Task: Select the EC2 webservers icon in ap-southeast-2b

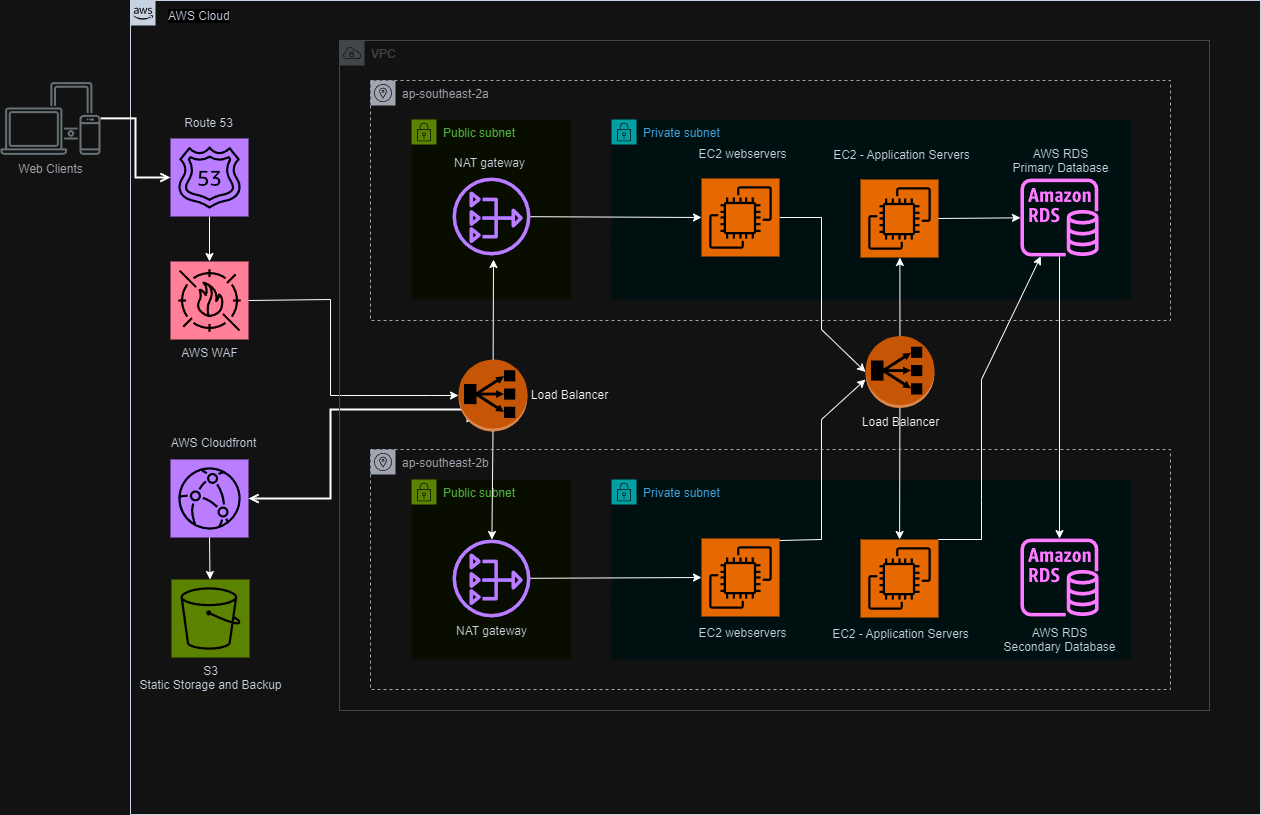Action: (741, 578)
